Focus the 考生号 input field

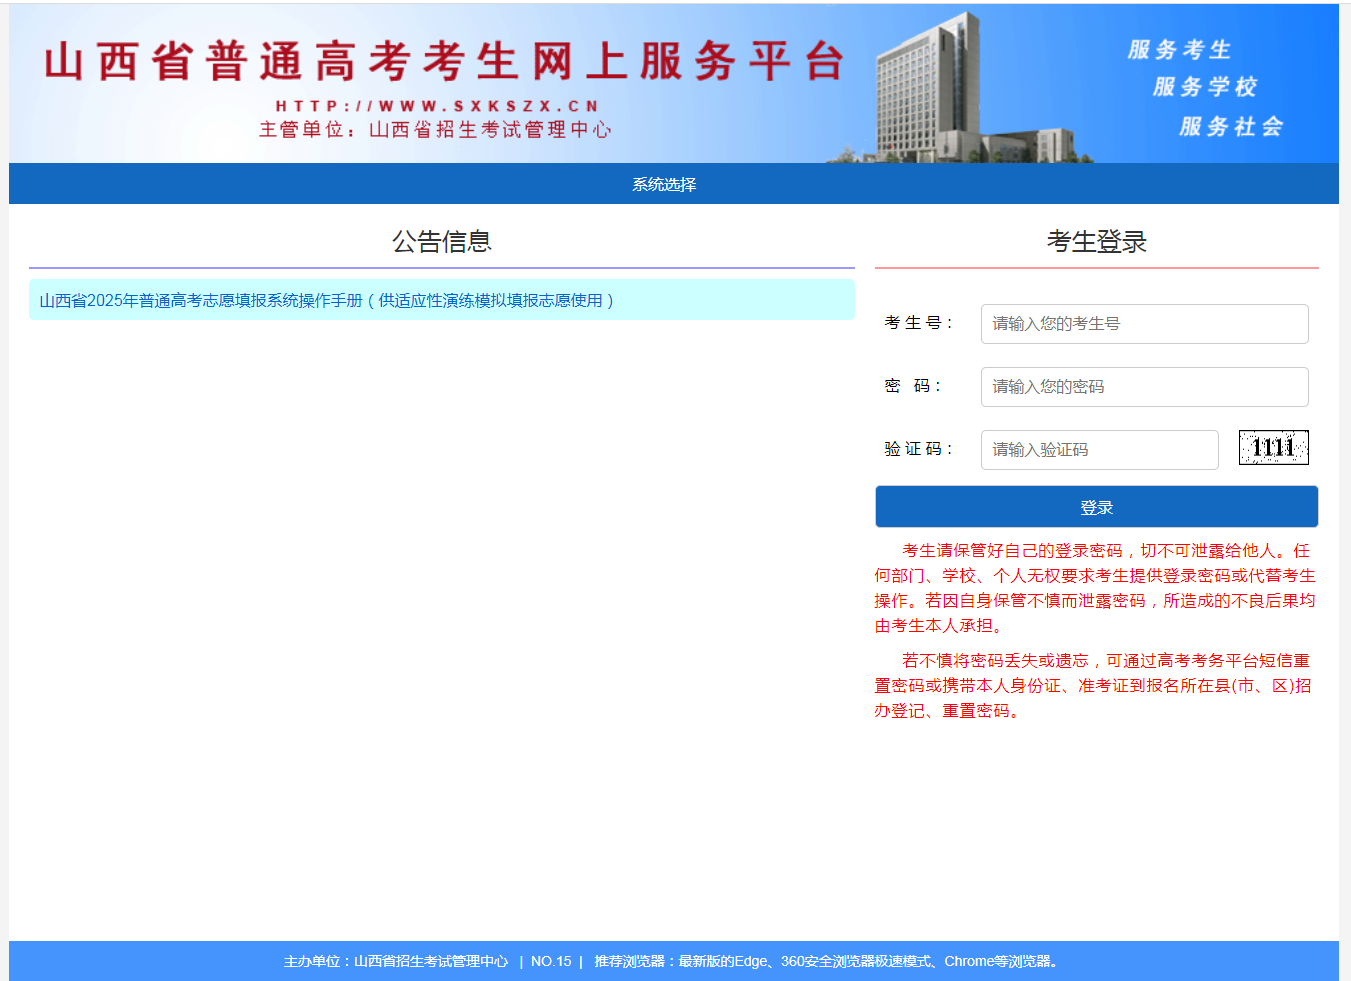pos(1144,324)
